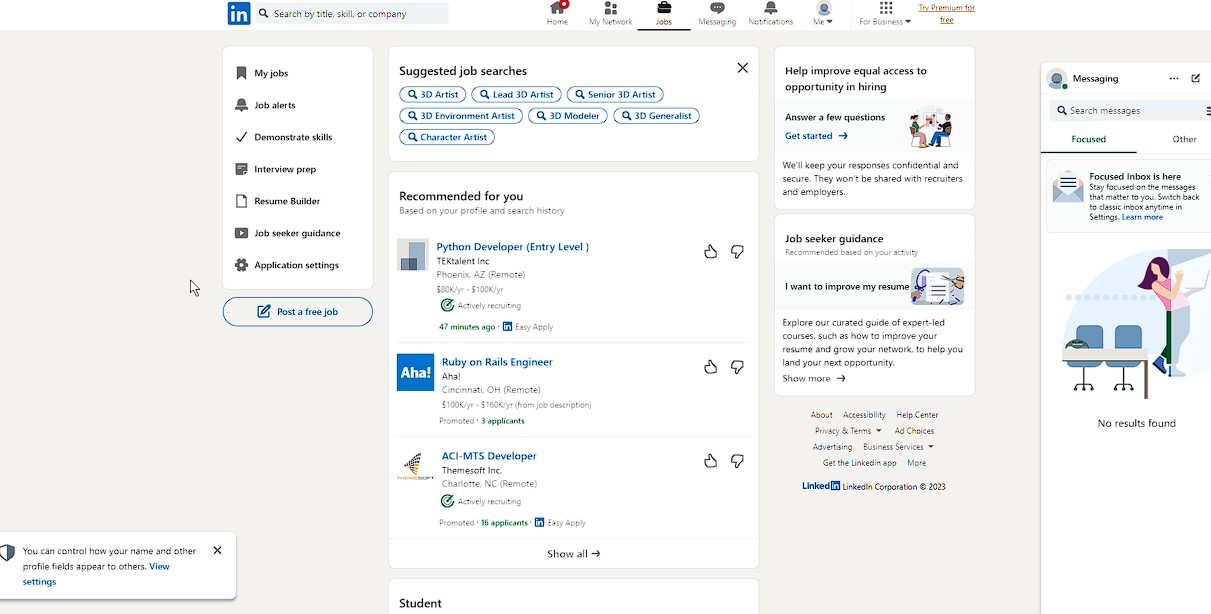This screenshot has height=614, width=1211.
Task: Thumbs down the Python Developer job
Action: [x=737, y=252]
